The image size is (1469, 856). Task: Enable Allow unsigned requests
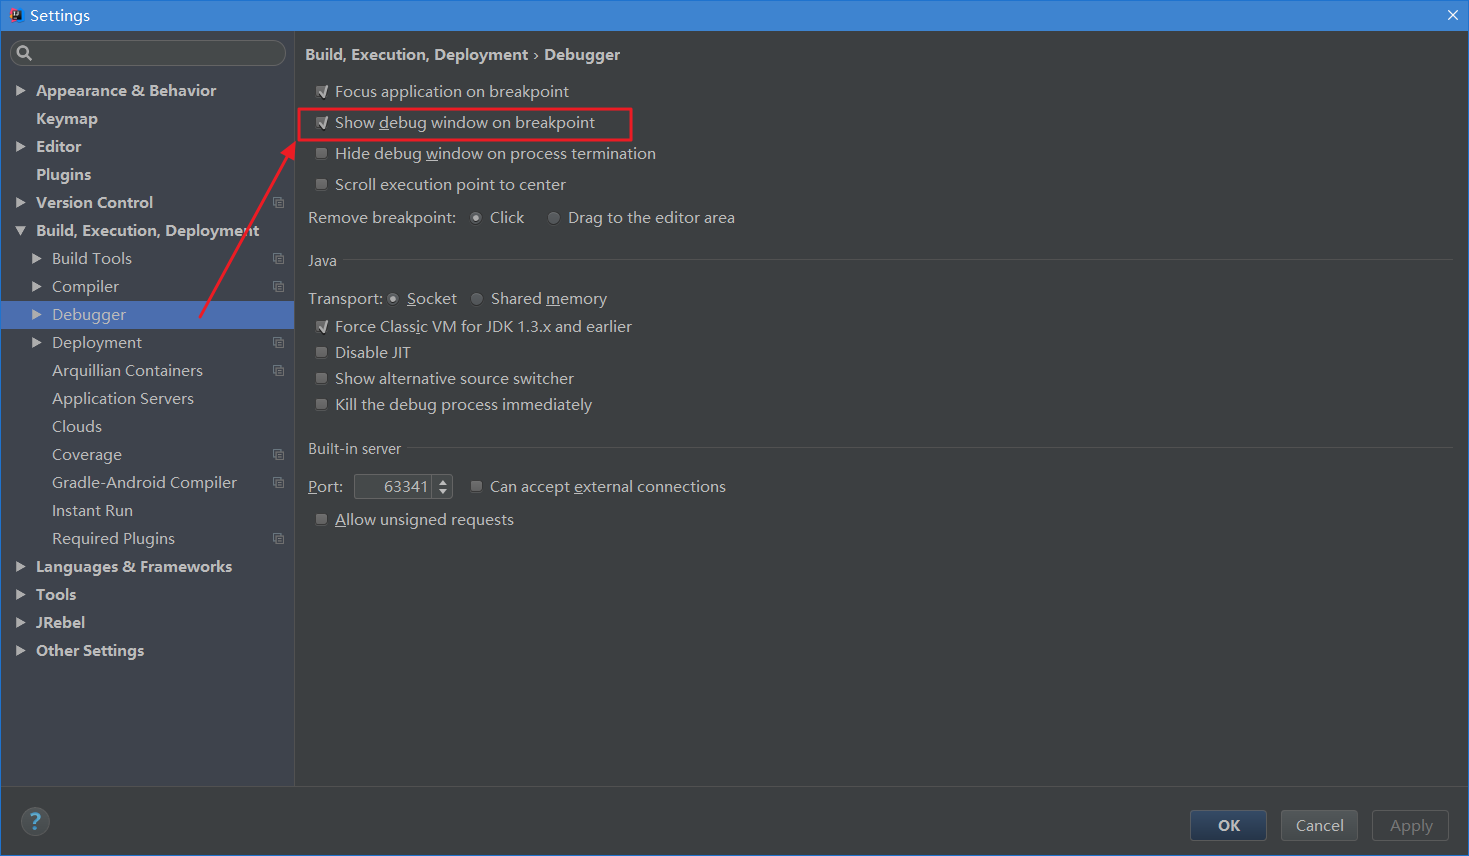tap(321, 519)
